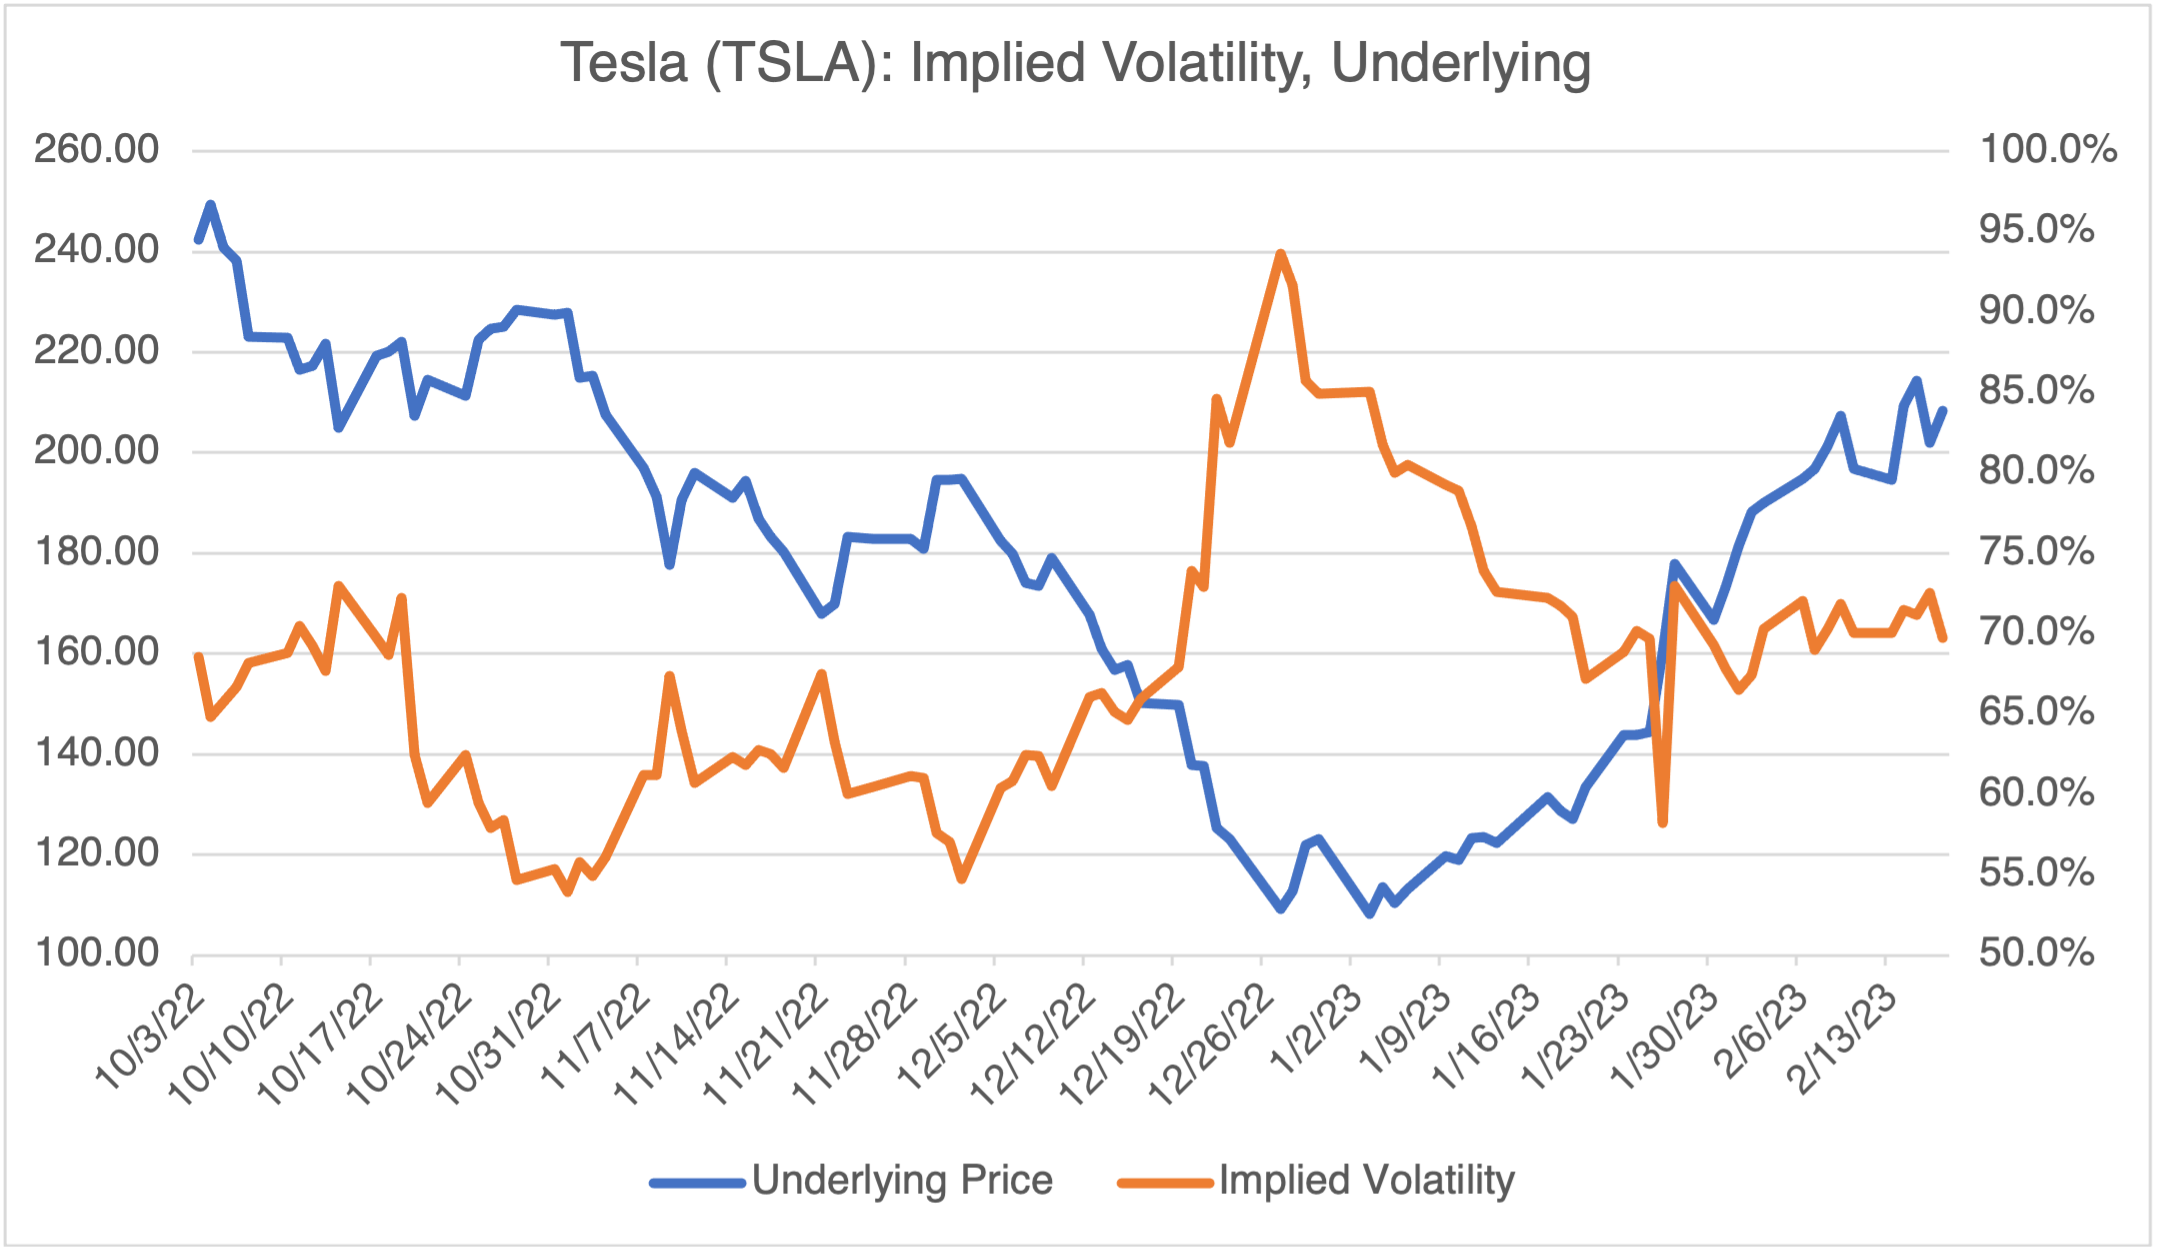Click the underlying price low point near 1/2/23
The width and height of the screenshot is (2158, 1251).
click(1370, 913)
